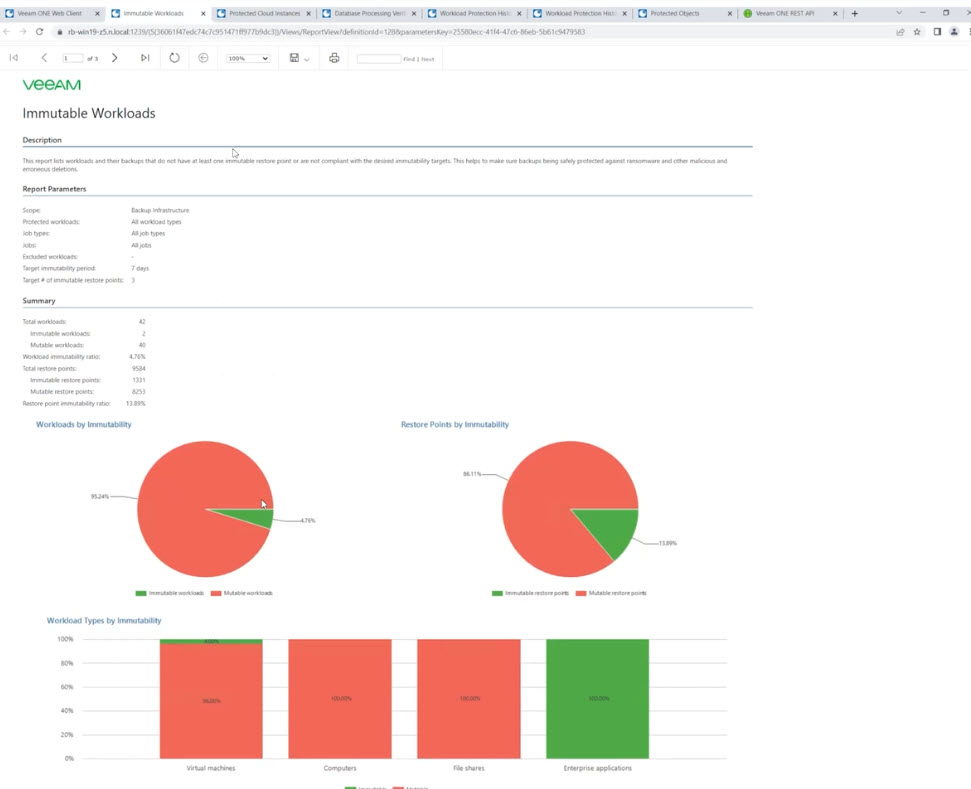971x789 pixels.
Task: Print the report using printer icon
Action: (334, 58)
